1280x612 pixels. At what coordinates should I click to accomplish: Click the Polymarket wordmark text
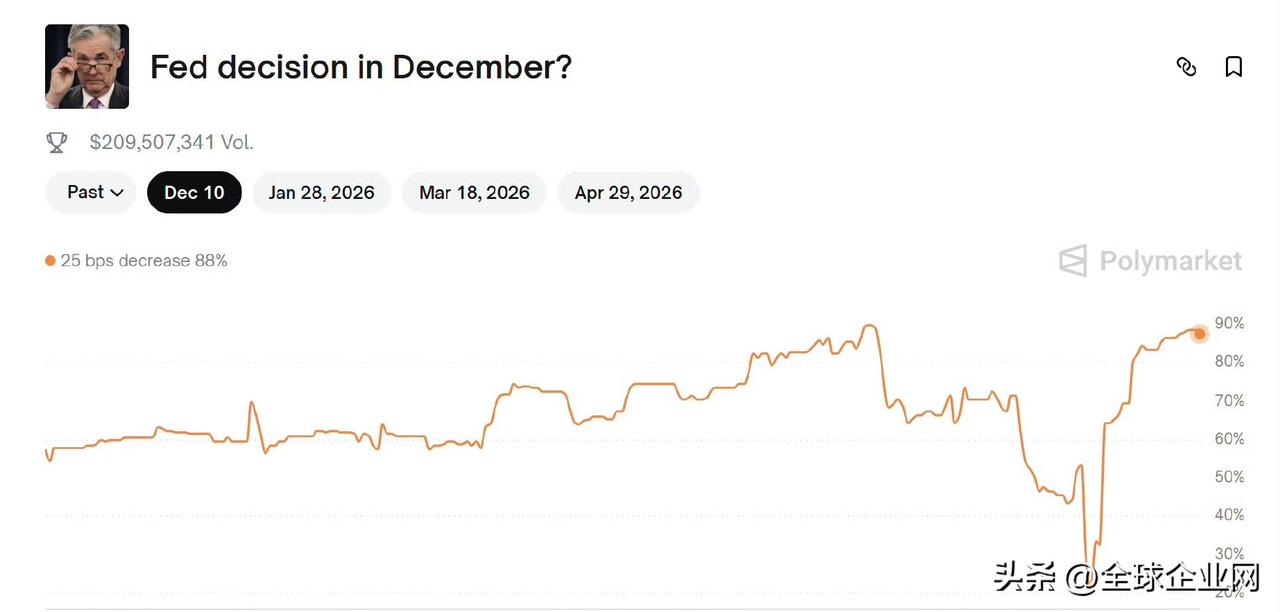[x=1170, y=261]
